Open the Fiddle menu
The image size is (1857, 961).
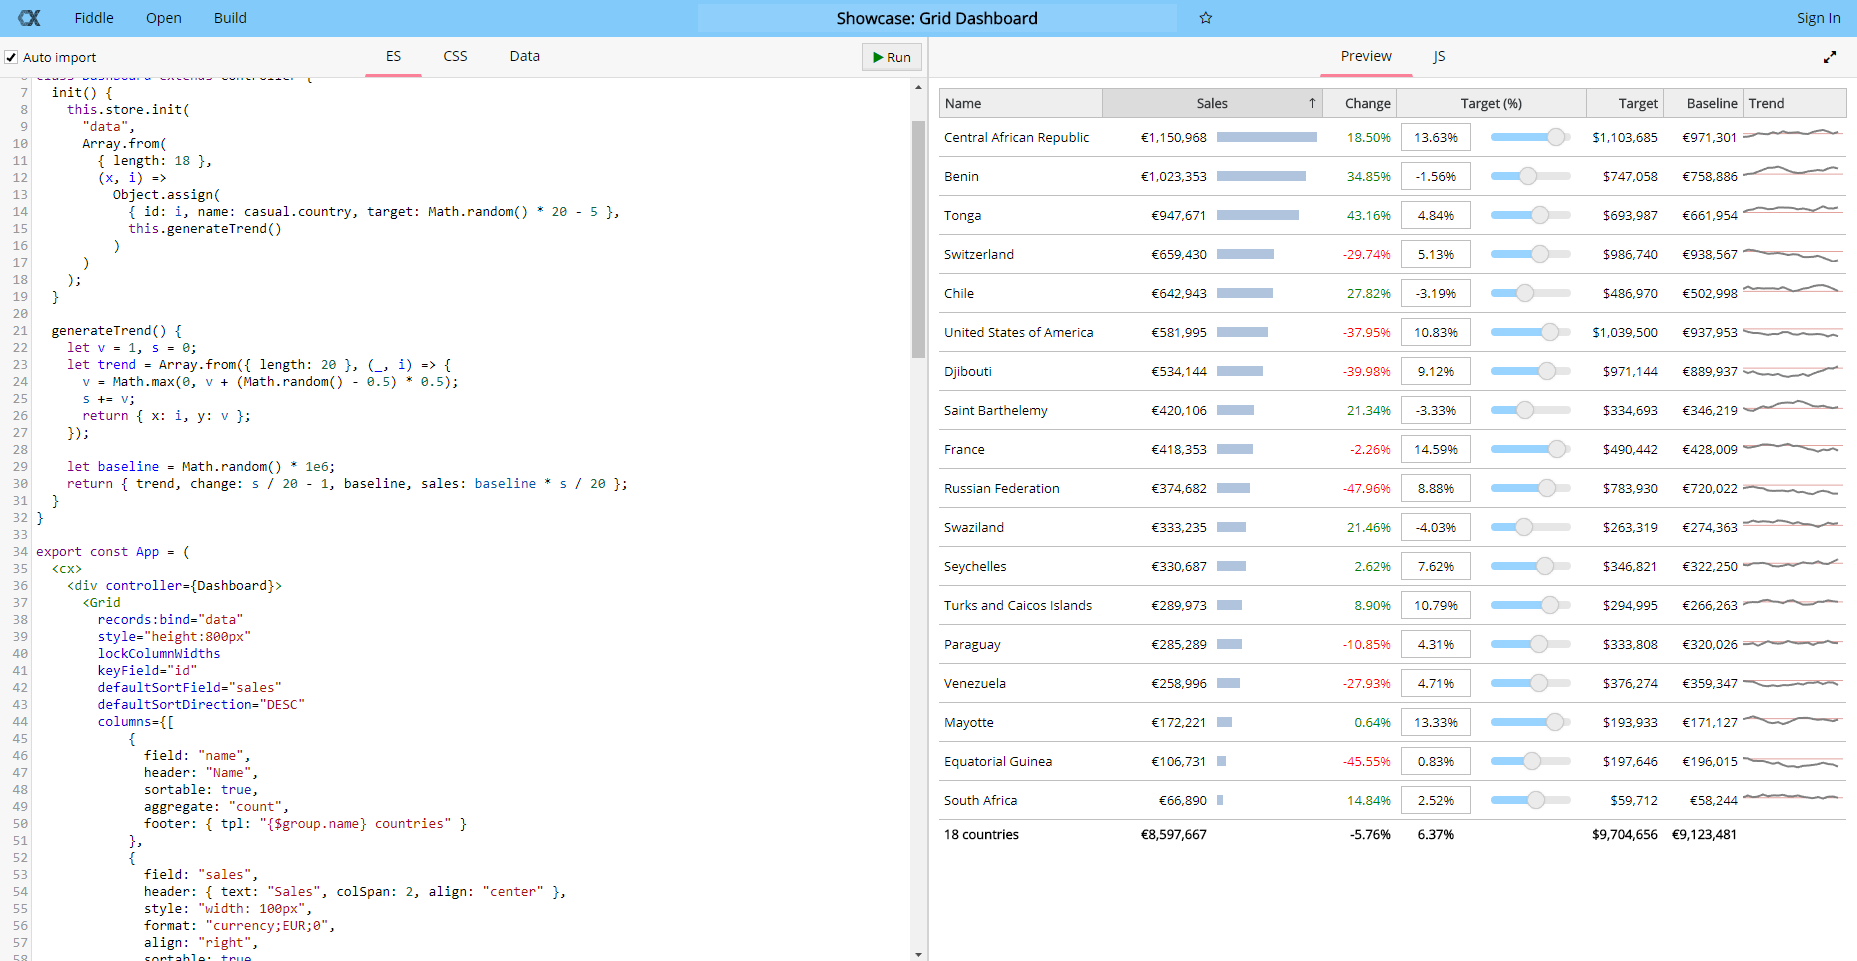[94, 18]
